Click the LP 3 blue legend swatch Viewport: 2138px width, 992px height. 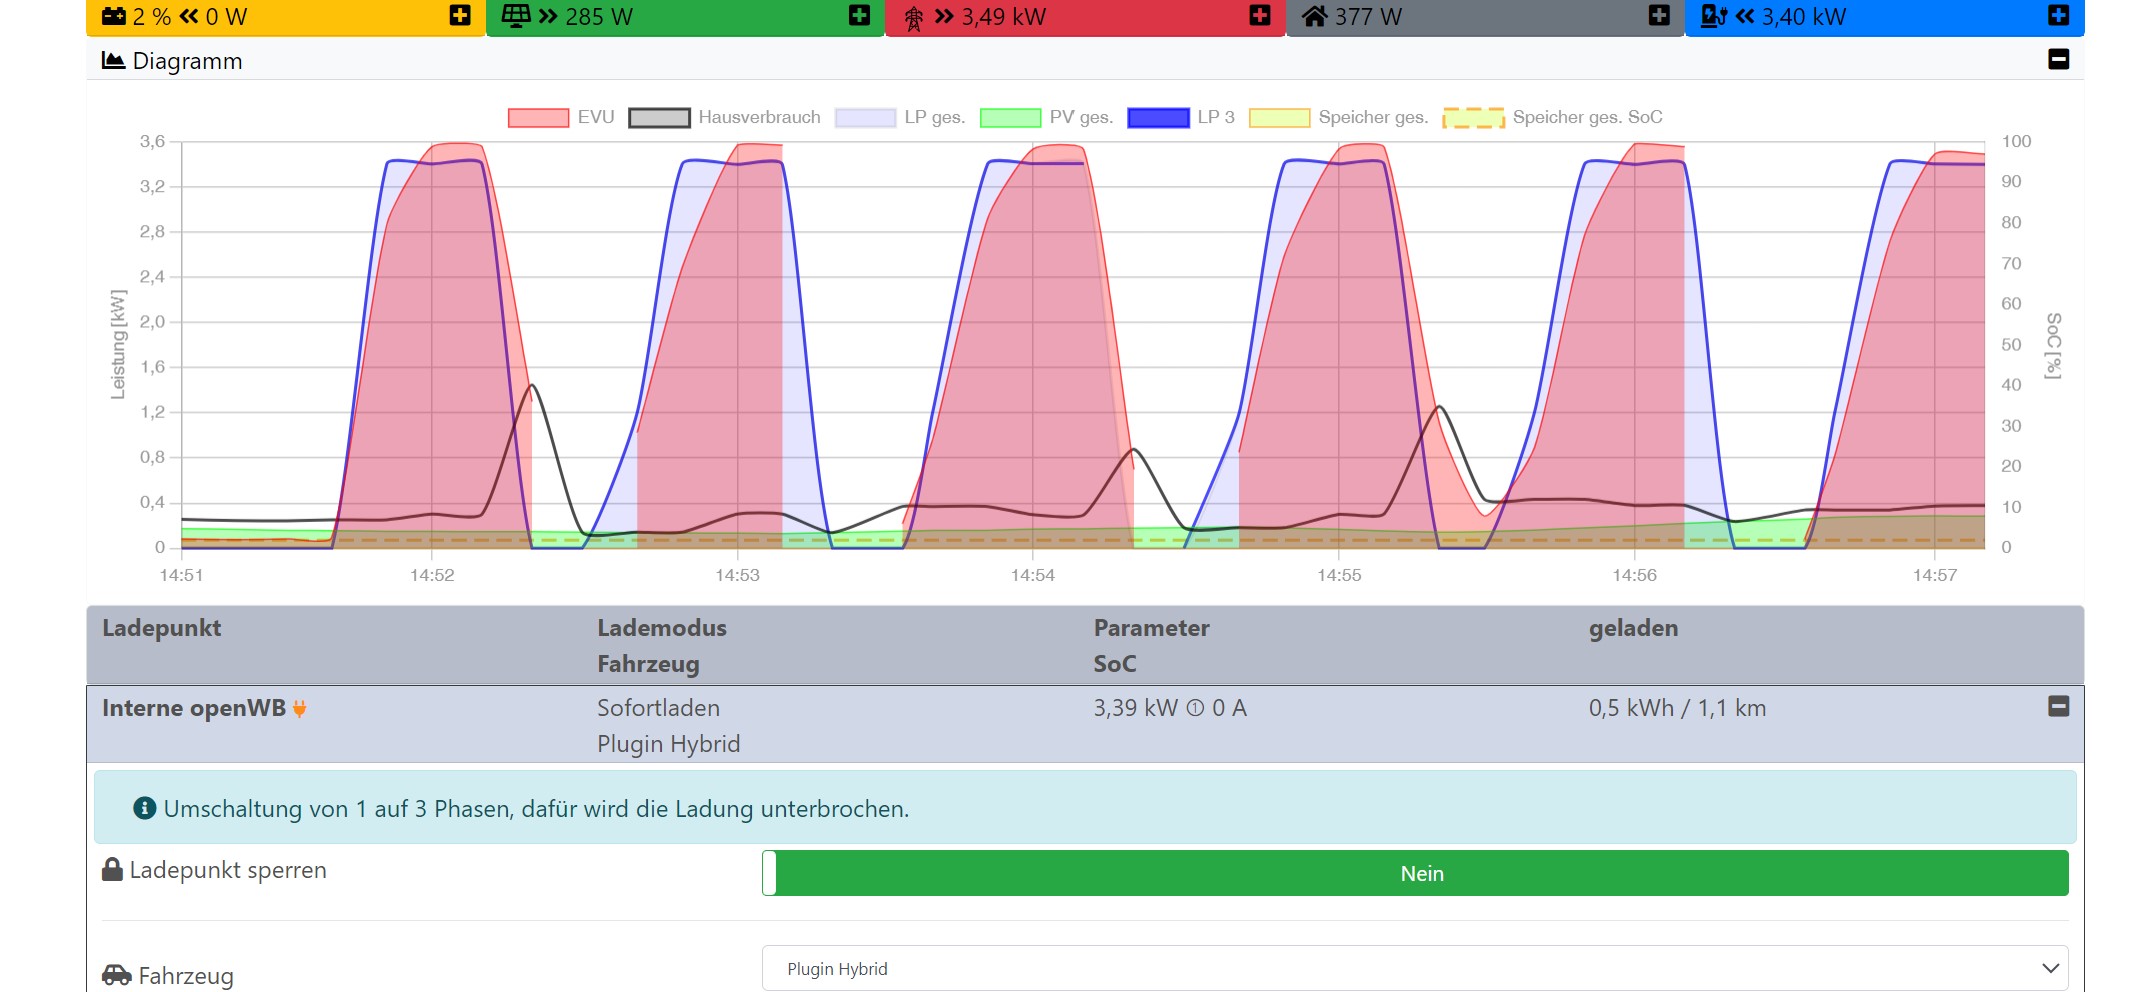(1158, 117)
